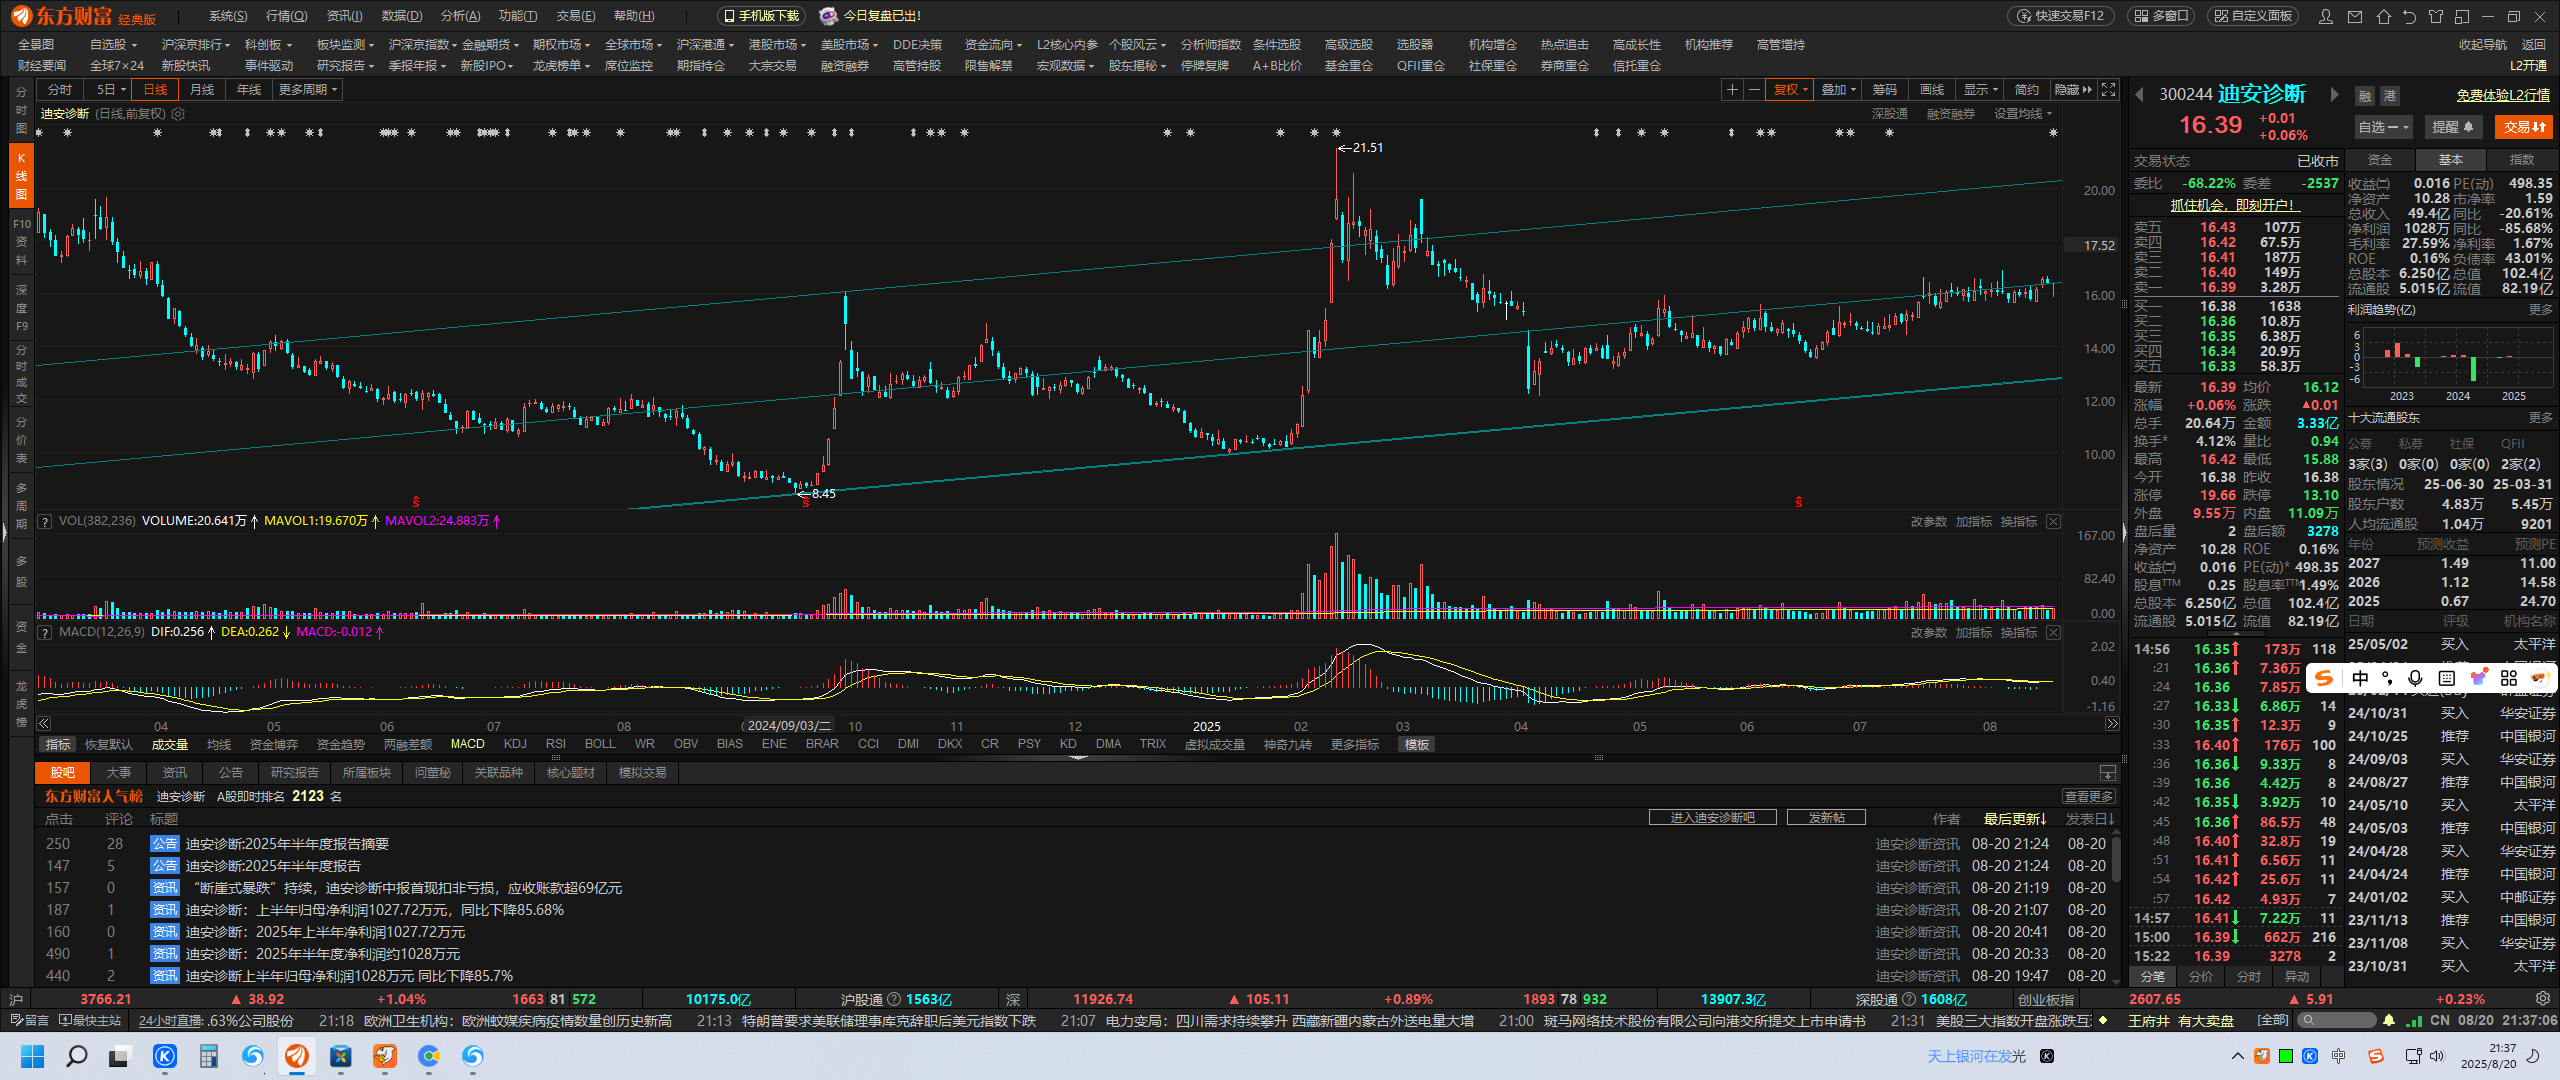Screen dimensions: 2560x1080
Task: Zoom in chart with plus icon
Action: (1732, 90)
